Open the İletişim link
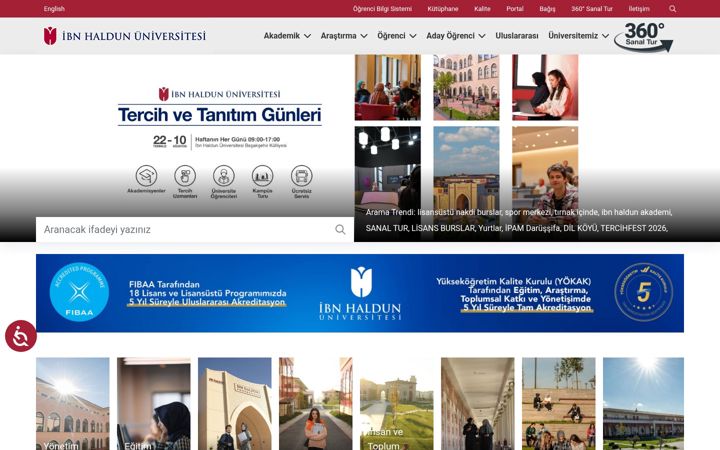The width and height of the screenshot is (720, 450). (639, 9)
